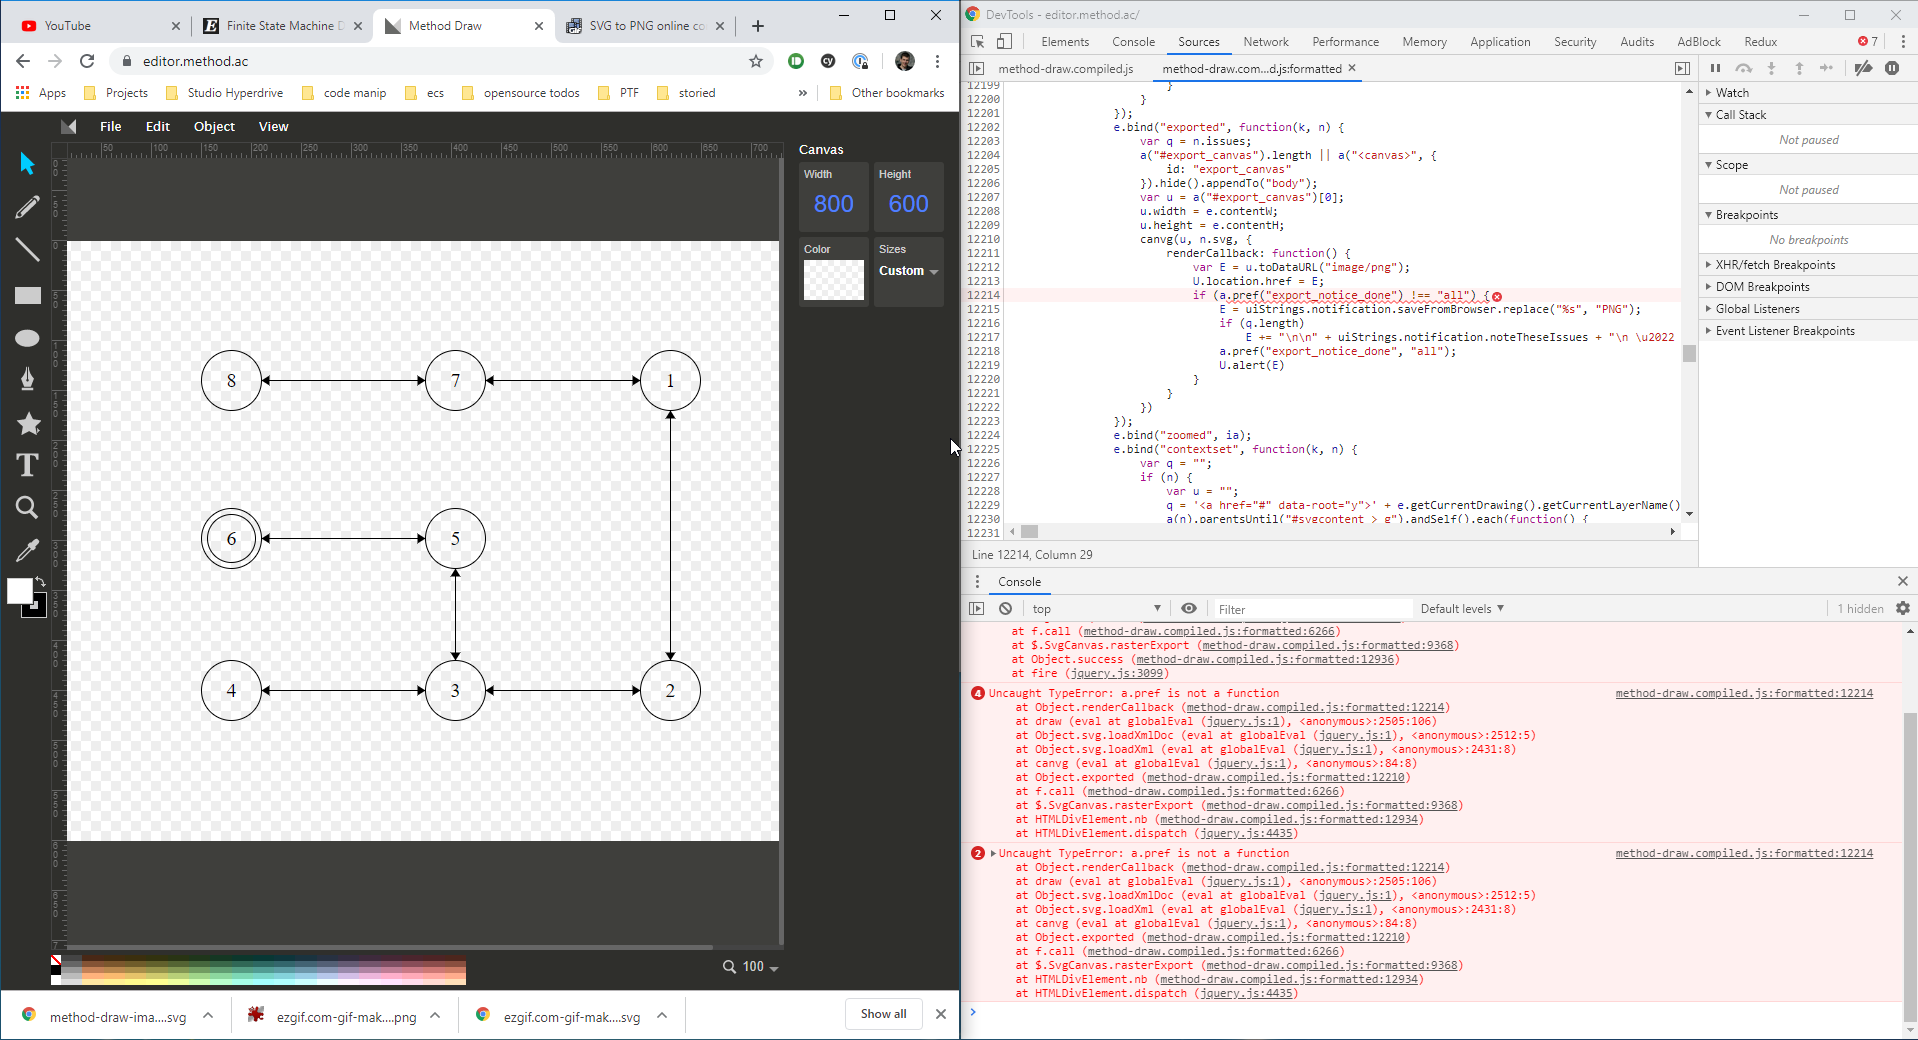Click the inspect element picker in DevTools
This screenshot has height=1040, width=1918.
pos(977,42)
